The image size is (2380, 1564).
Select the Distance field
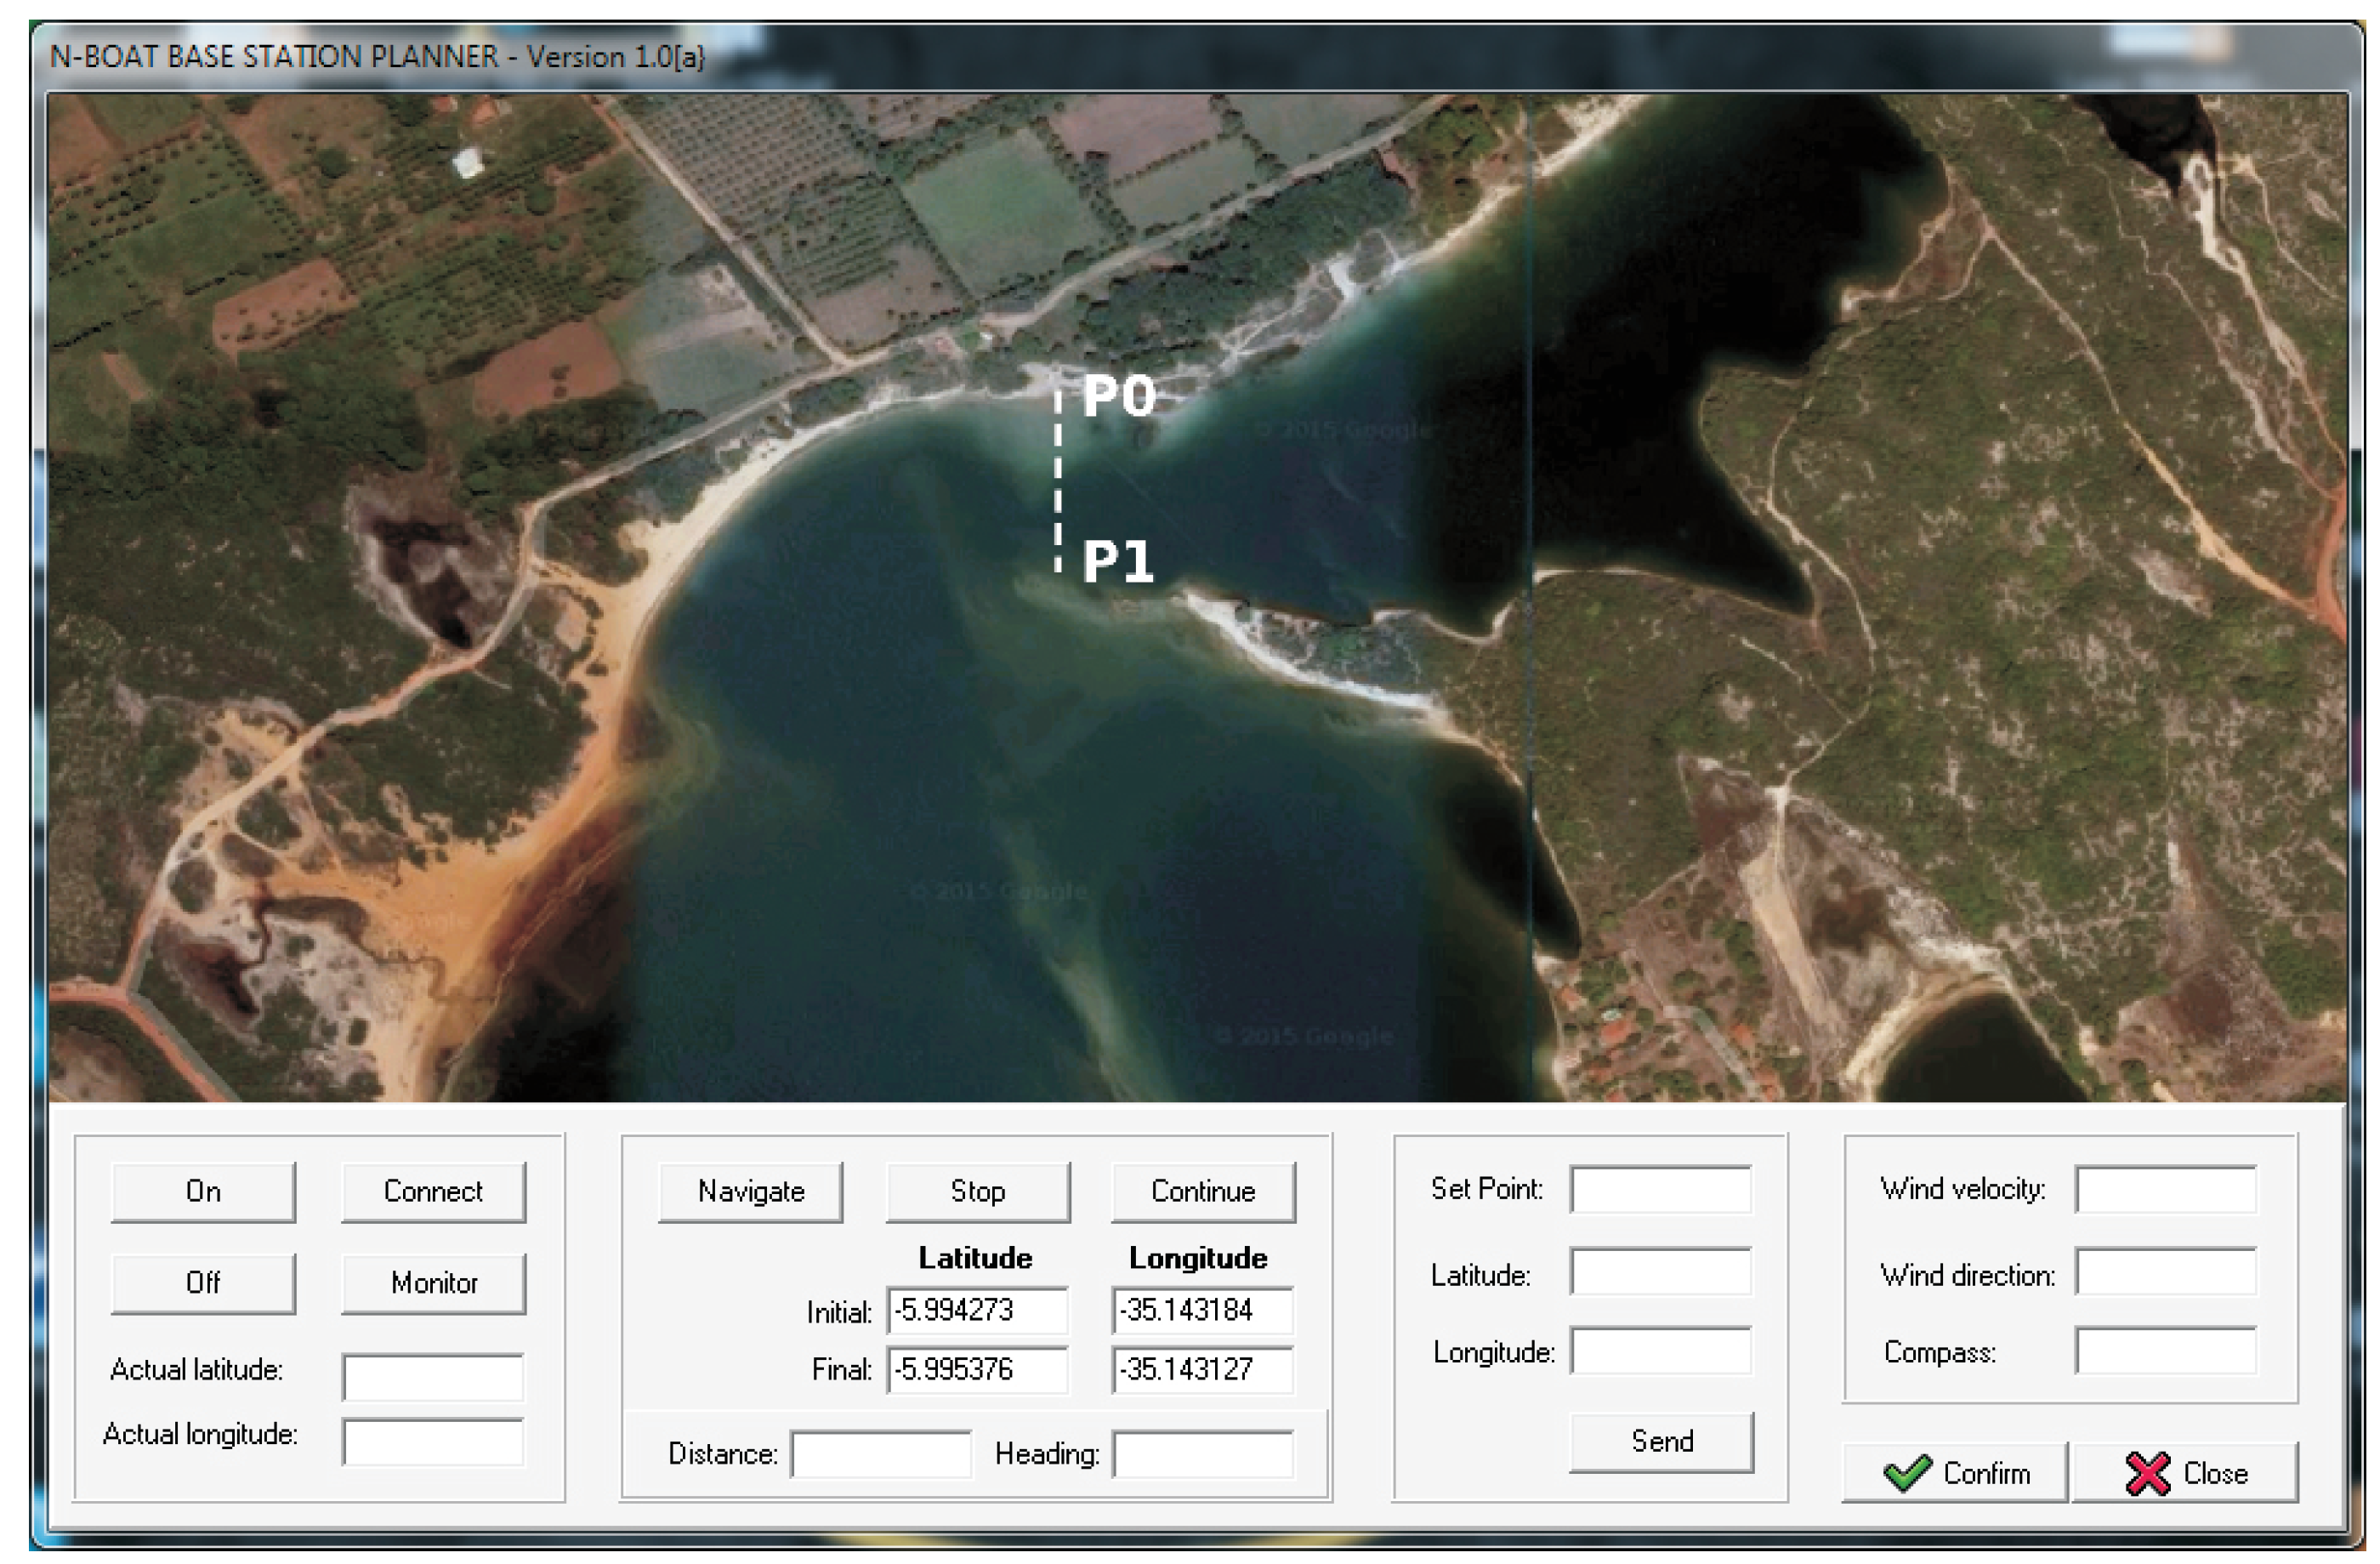tap(880, 1454)
